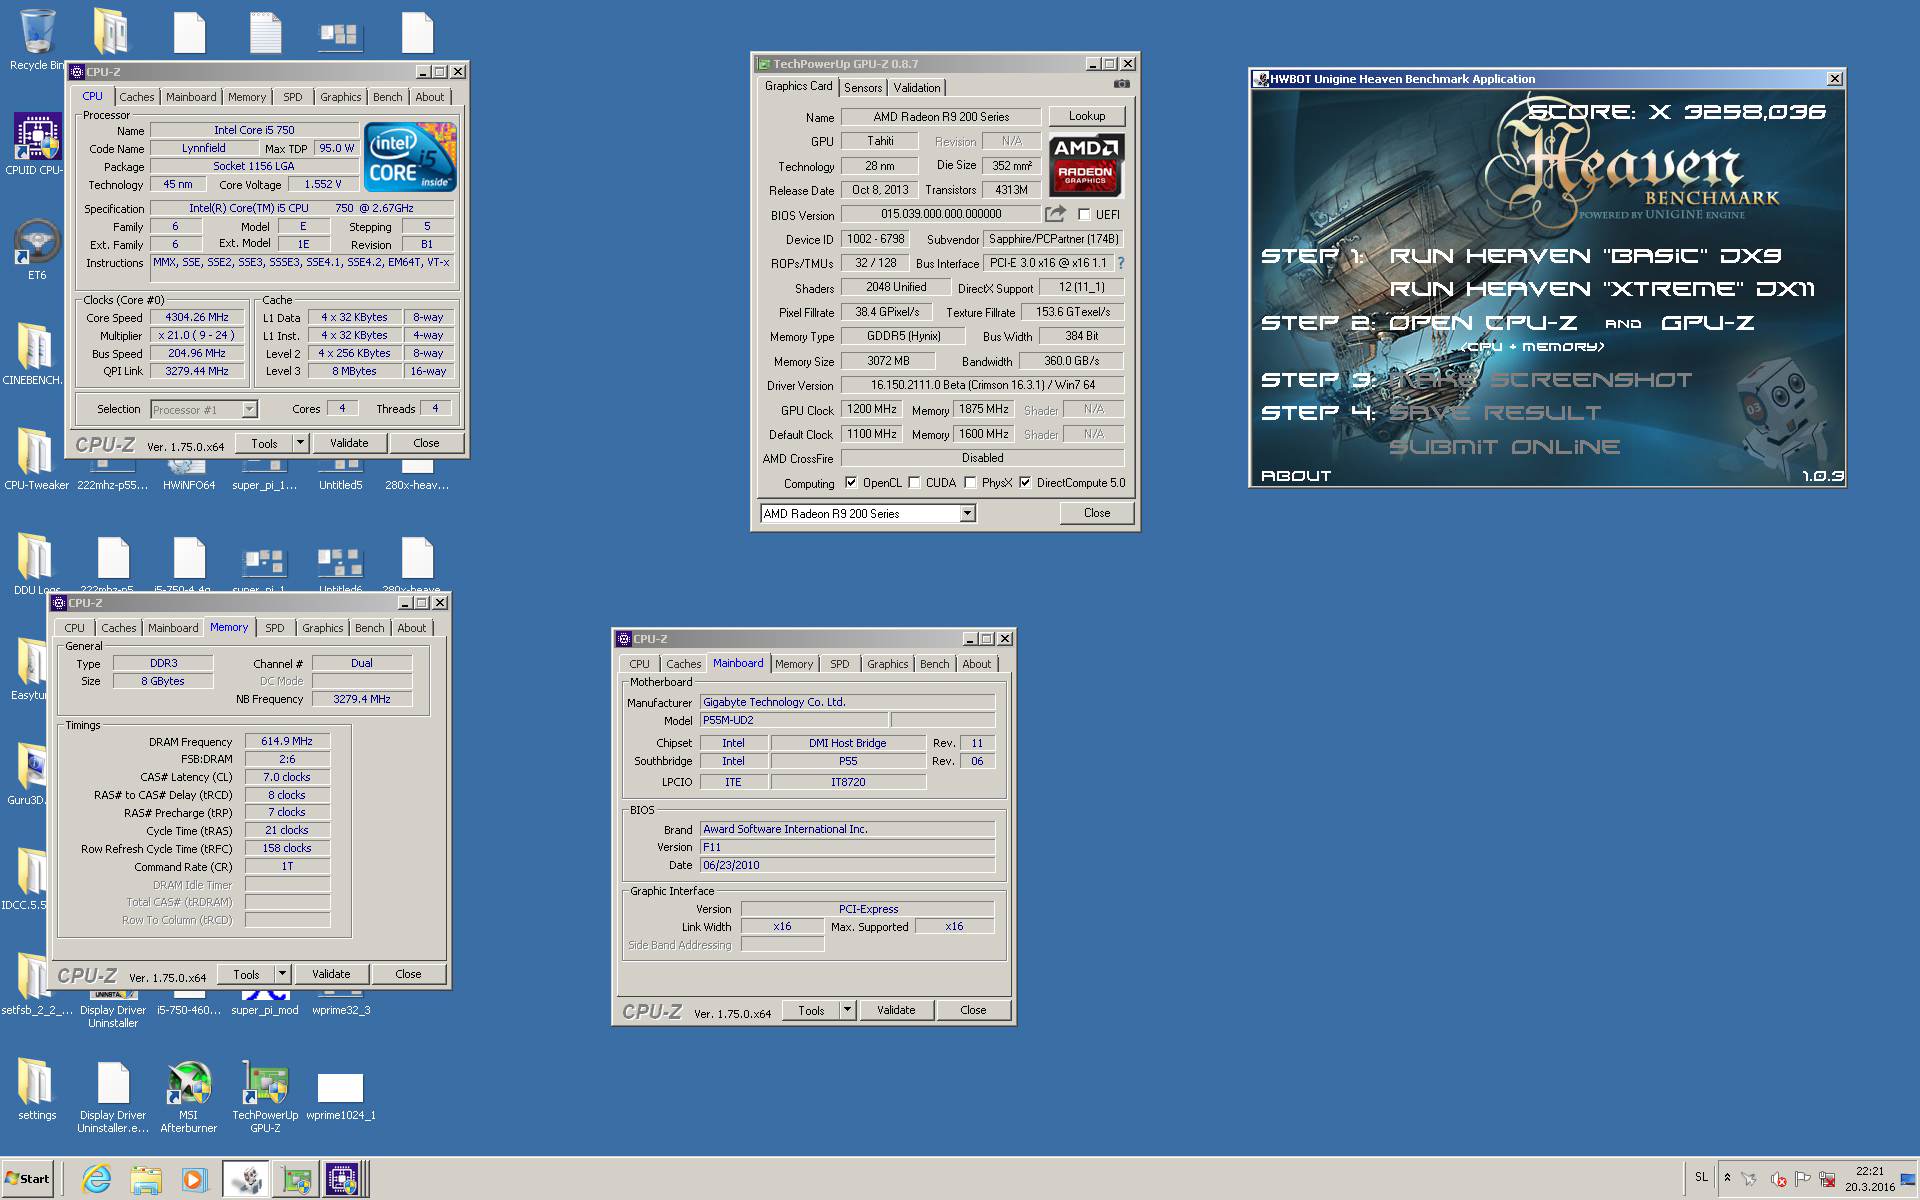
Task: Click Submit Online in HWBOT Heaven
Action: [x=1505, y=447]
